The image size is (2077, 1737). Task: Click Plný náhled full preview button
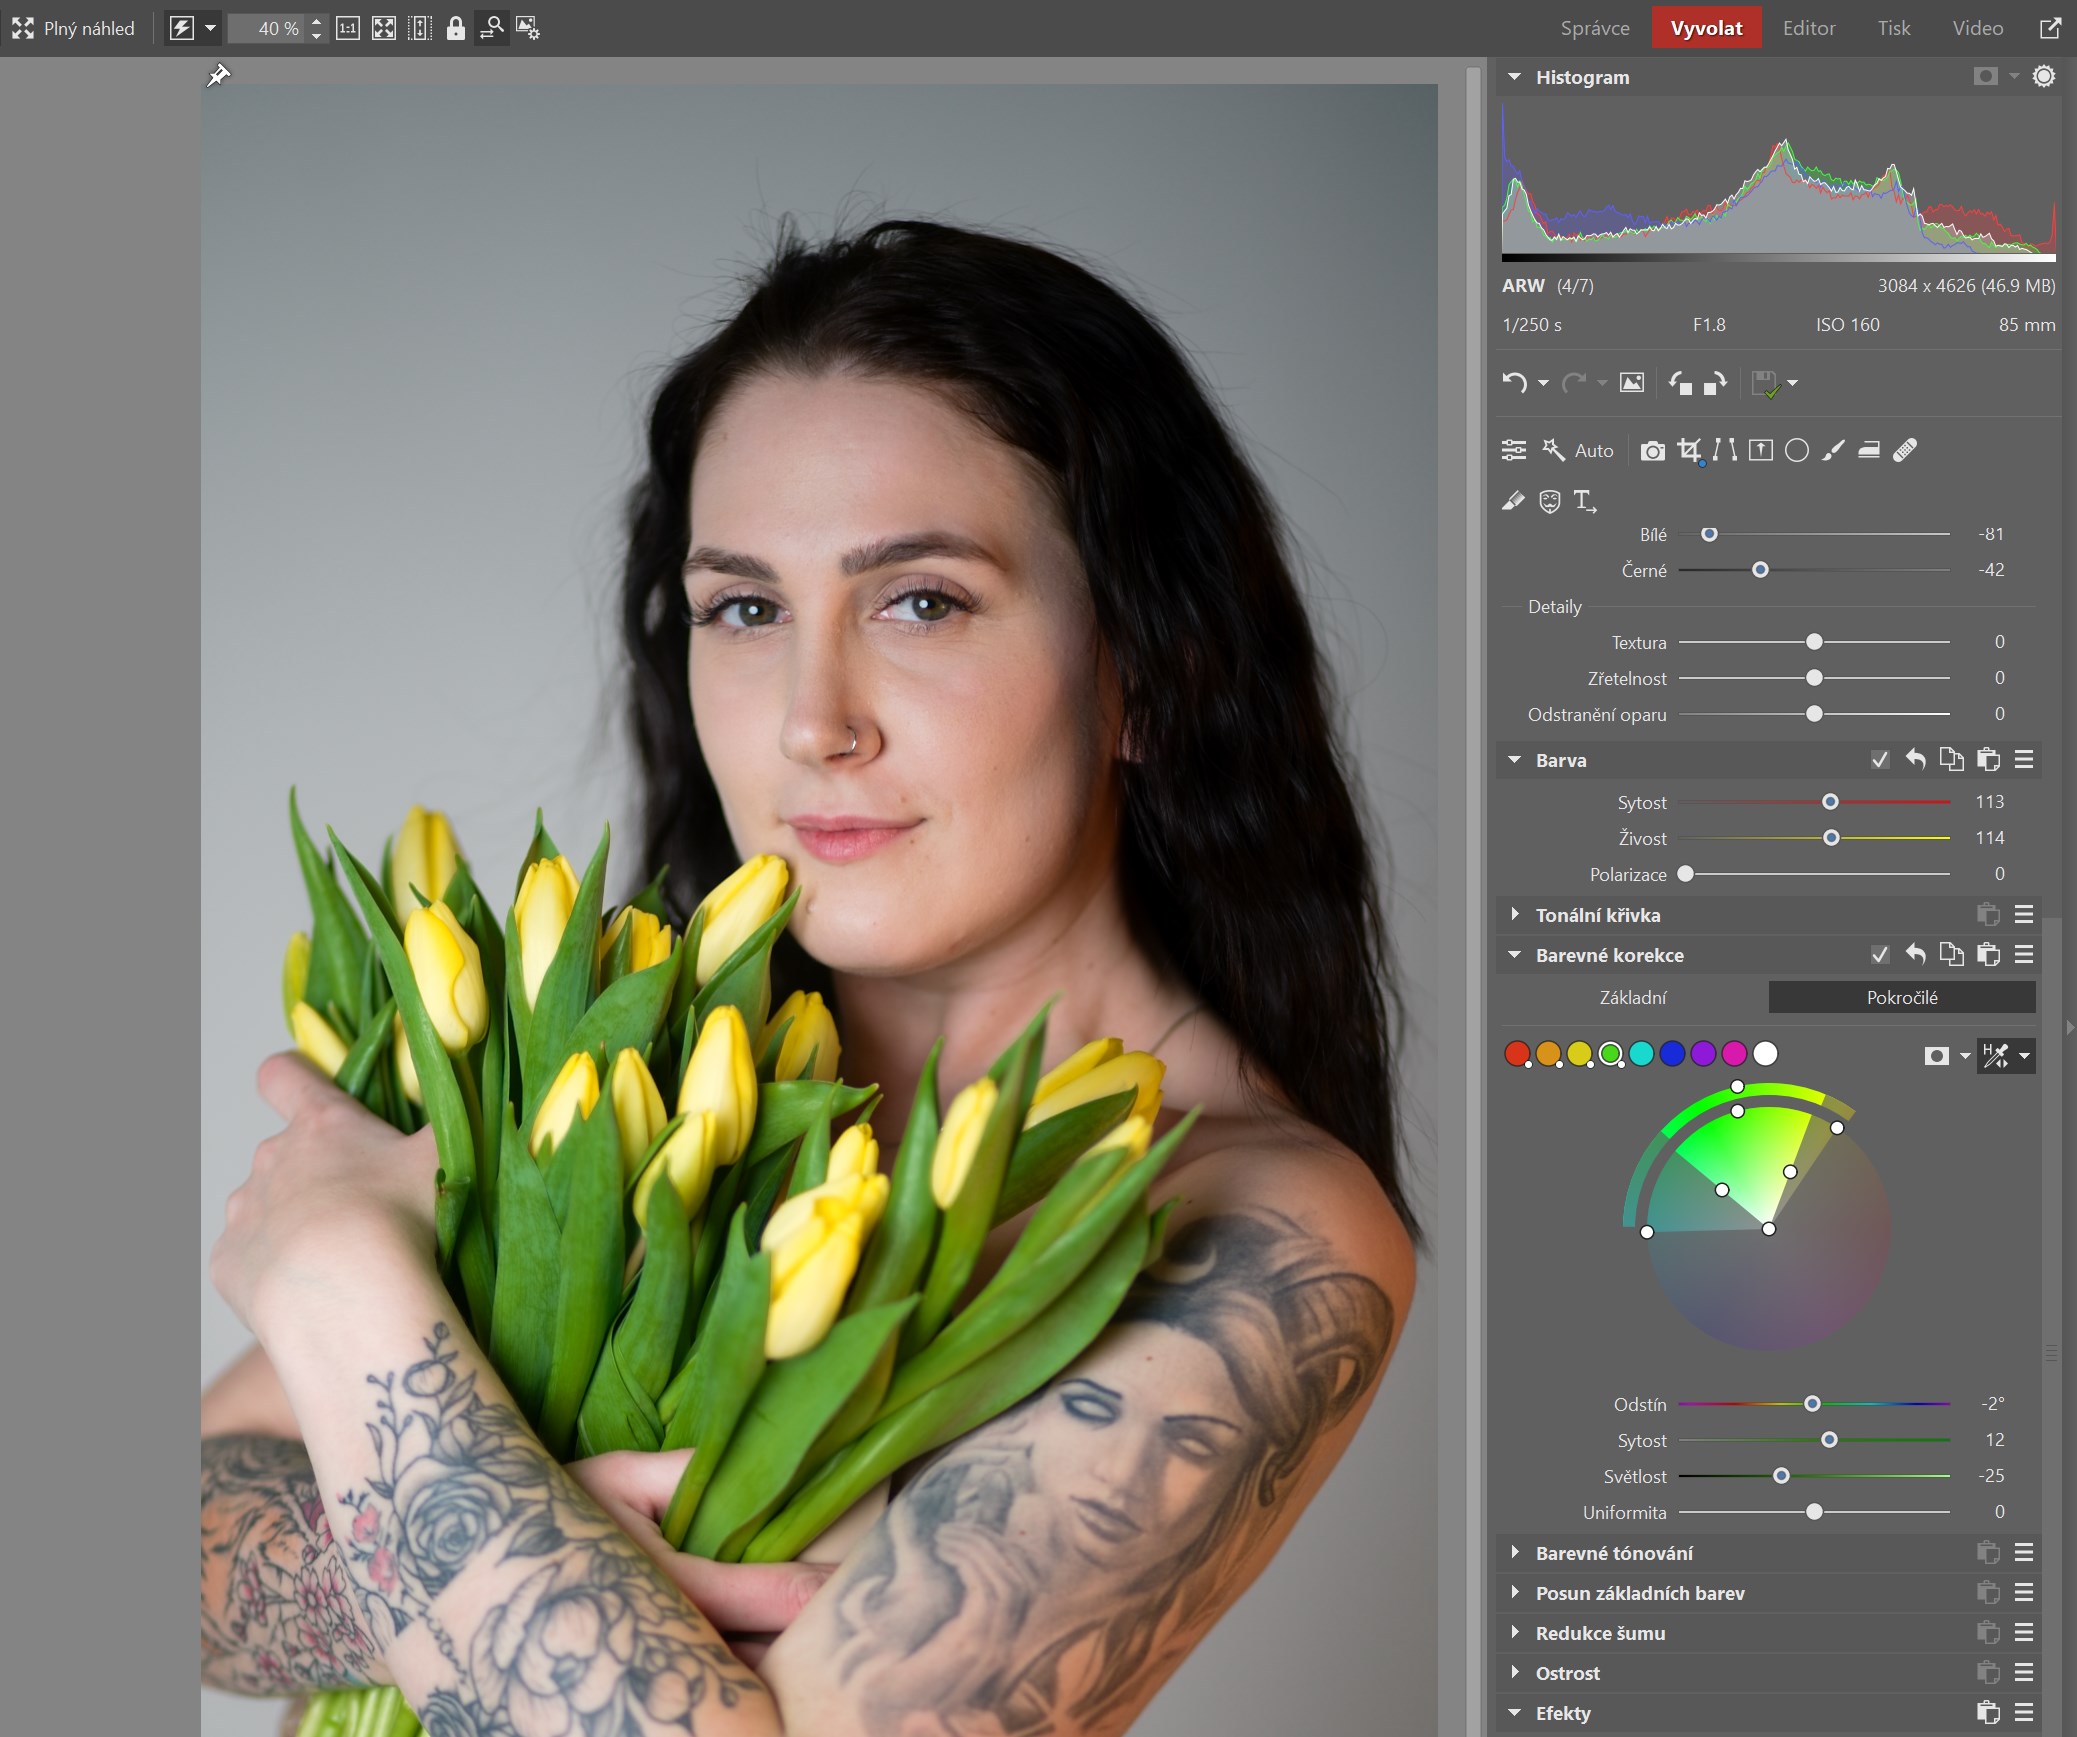coord(74,28)
